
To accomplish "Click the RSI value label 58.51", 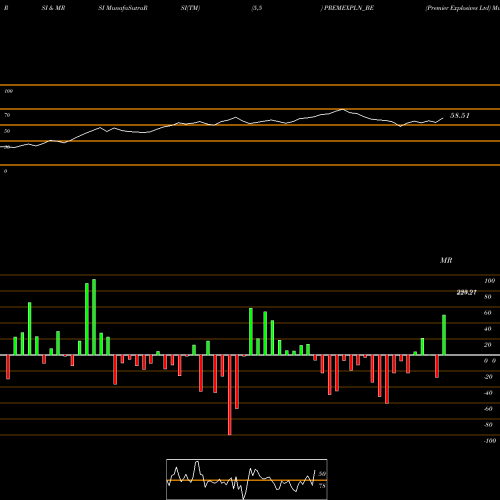I will [460, 116].
